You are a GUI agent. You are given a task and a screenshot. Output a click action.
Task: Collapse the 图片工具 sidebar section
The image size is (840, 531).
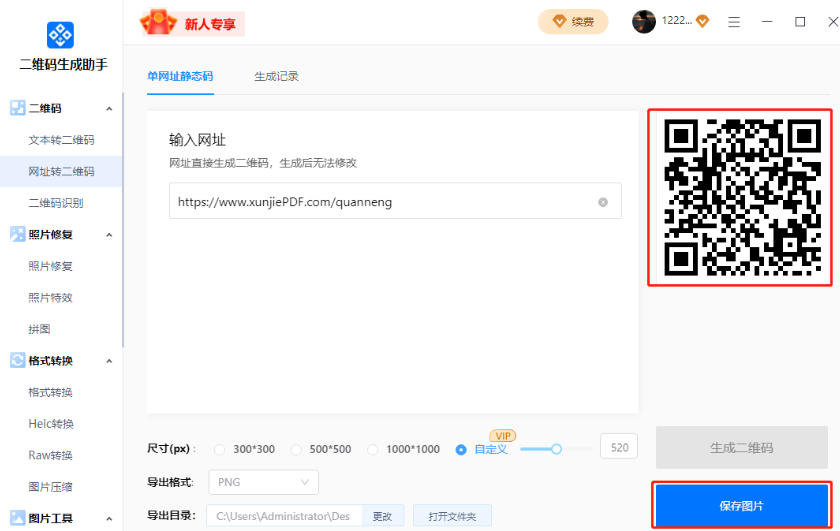coord(109,519)
